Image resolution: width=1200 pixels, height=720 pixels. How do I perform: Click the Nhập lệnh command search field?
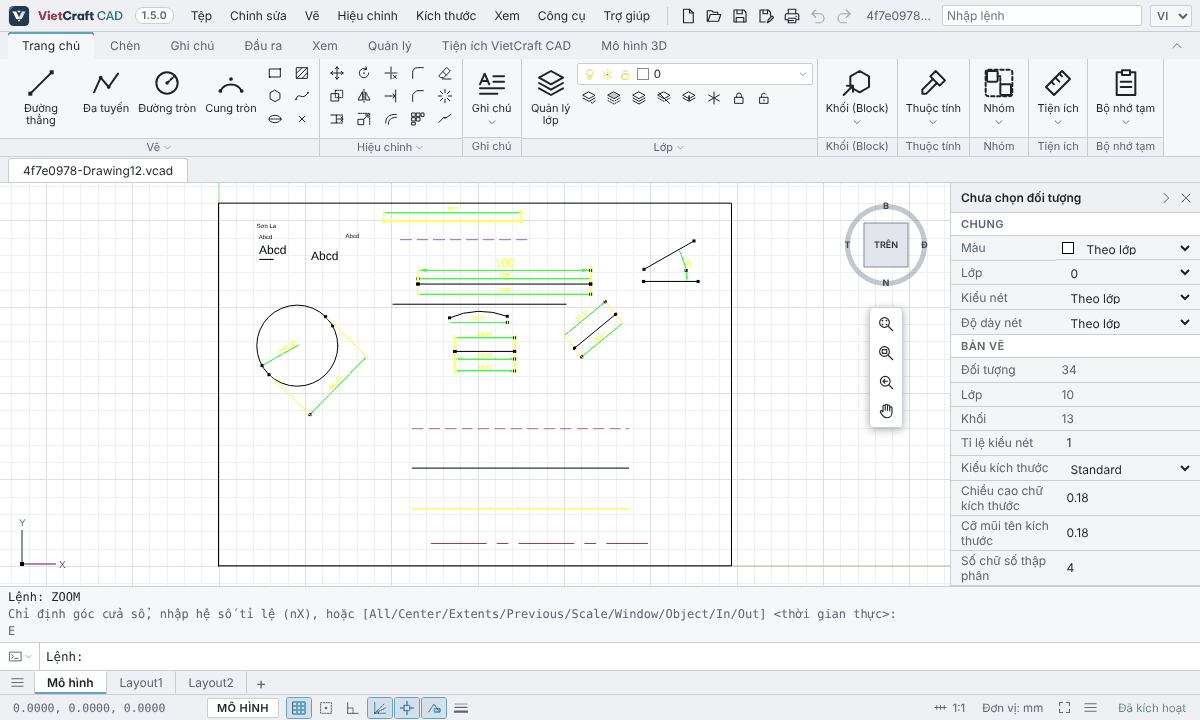1041,16
